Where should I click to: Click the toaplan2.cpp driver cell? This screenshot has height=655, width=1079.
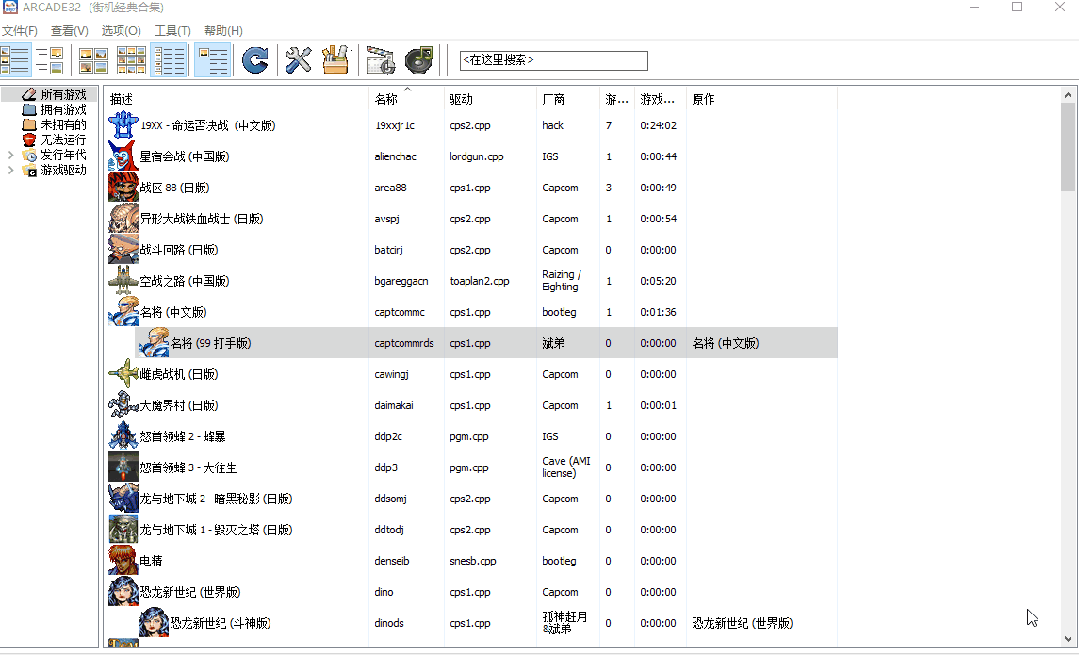point(480,281)
